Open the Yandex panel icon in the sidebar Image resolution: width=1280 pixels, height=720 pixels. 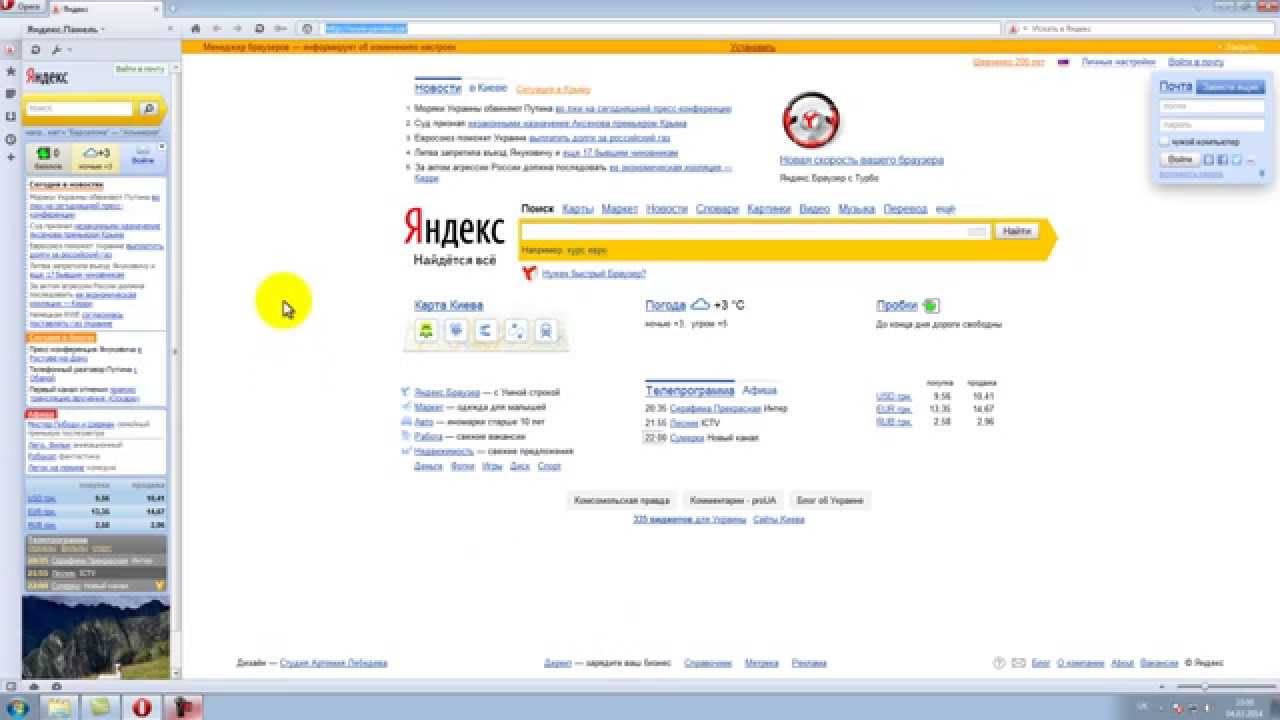pos(10,49)
